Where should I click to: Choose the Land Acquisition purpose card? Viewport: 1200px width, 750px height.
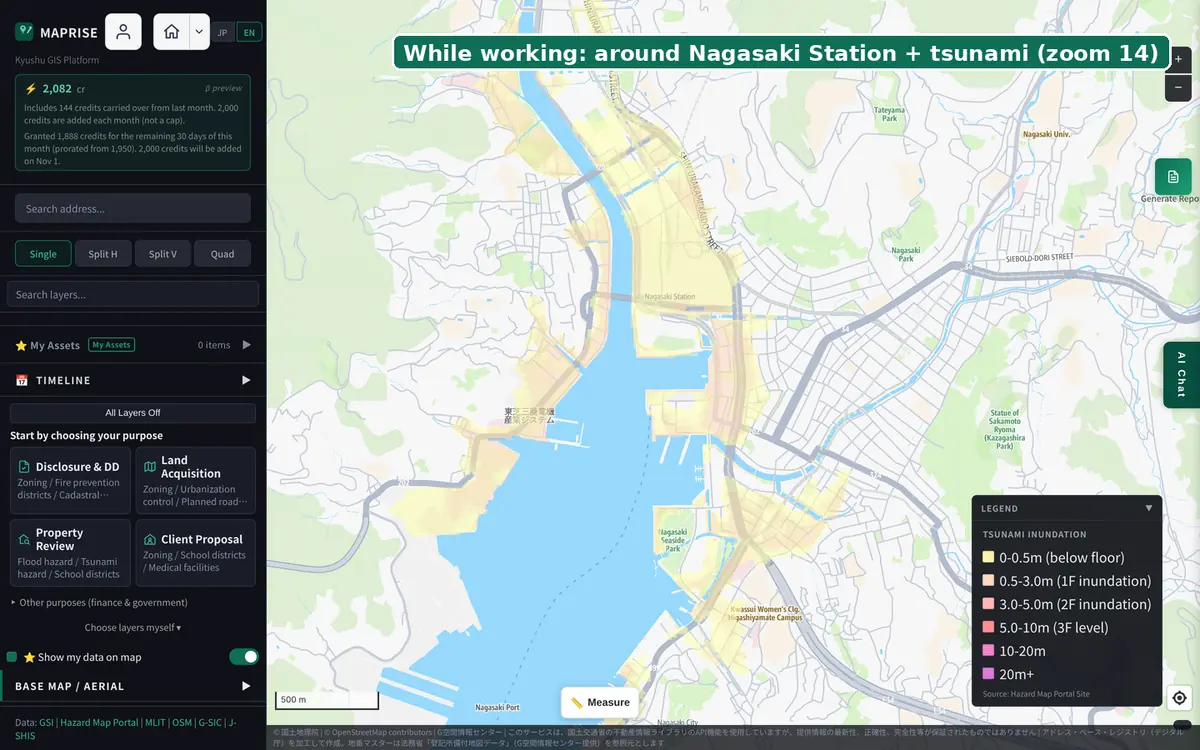195,481
